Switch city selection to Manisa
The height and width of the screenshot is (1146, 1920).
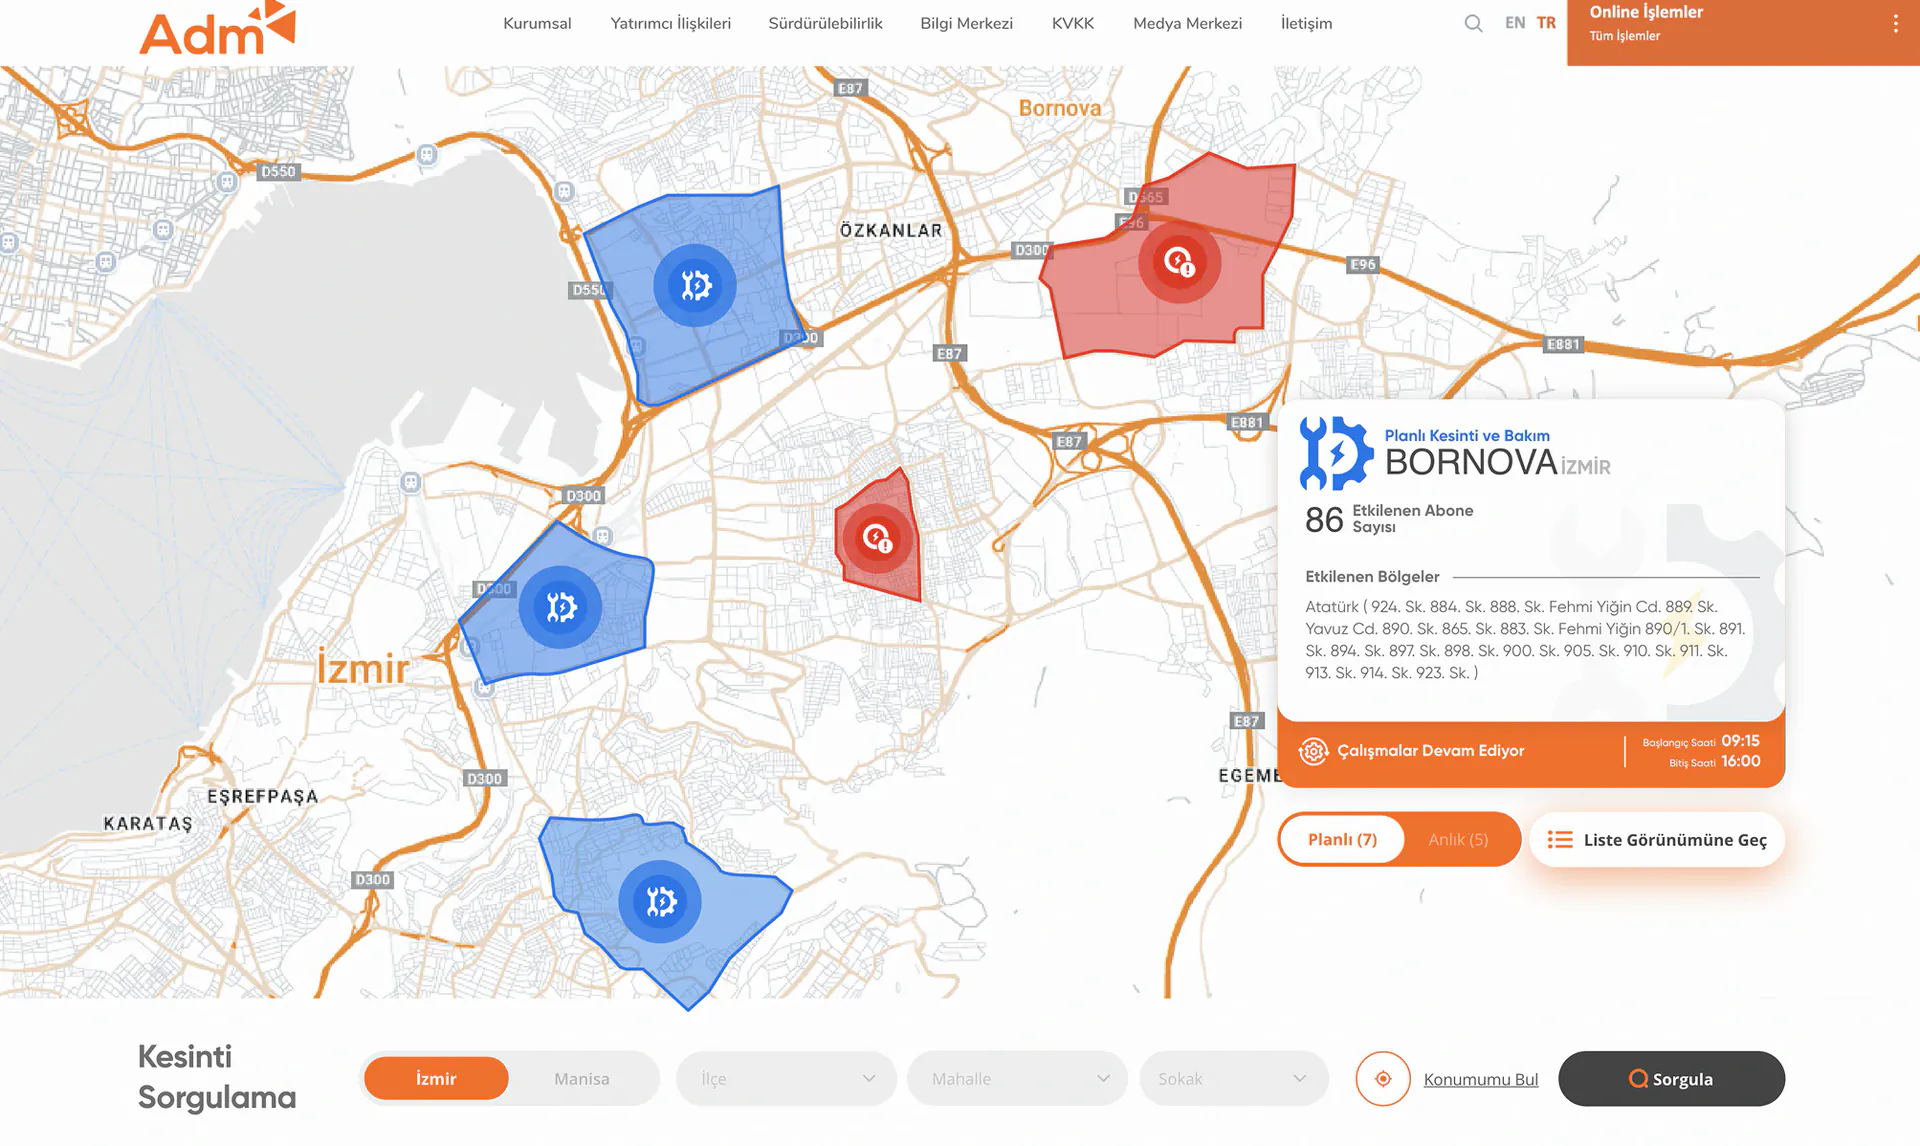(x=582, y=1079)
